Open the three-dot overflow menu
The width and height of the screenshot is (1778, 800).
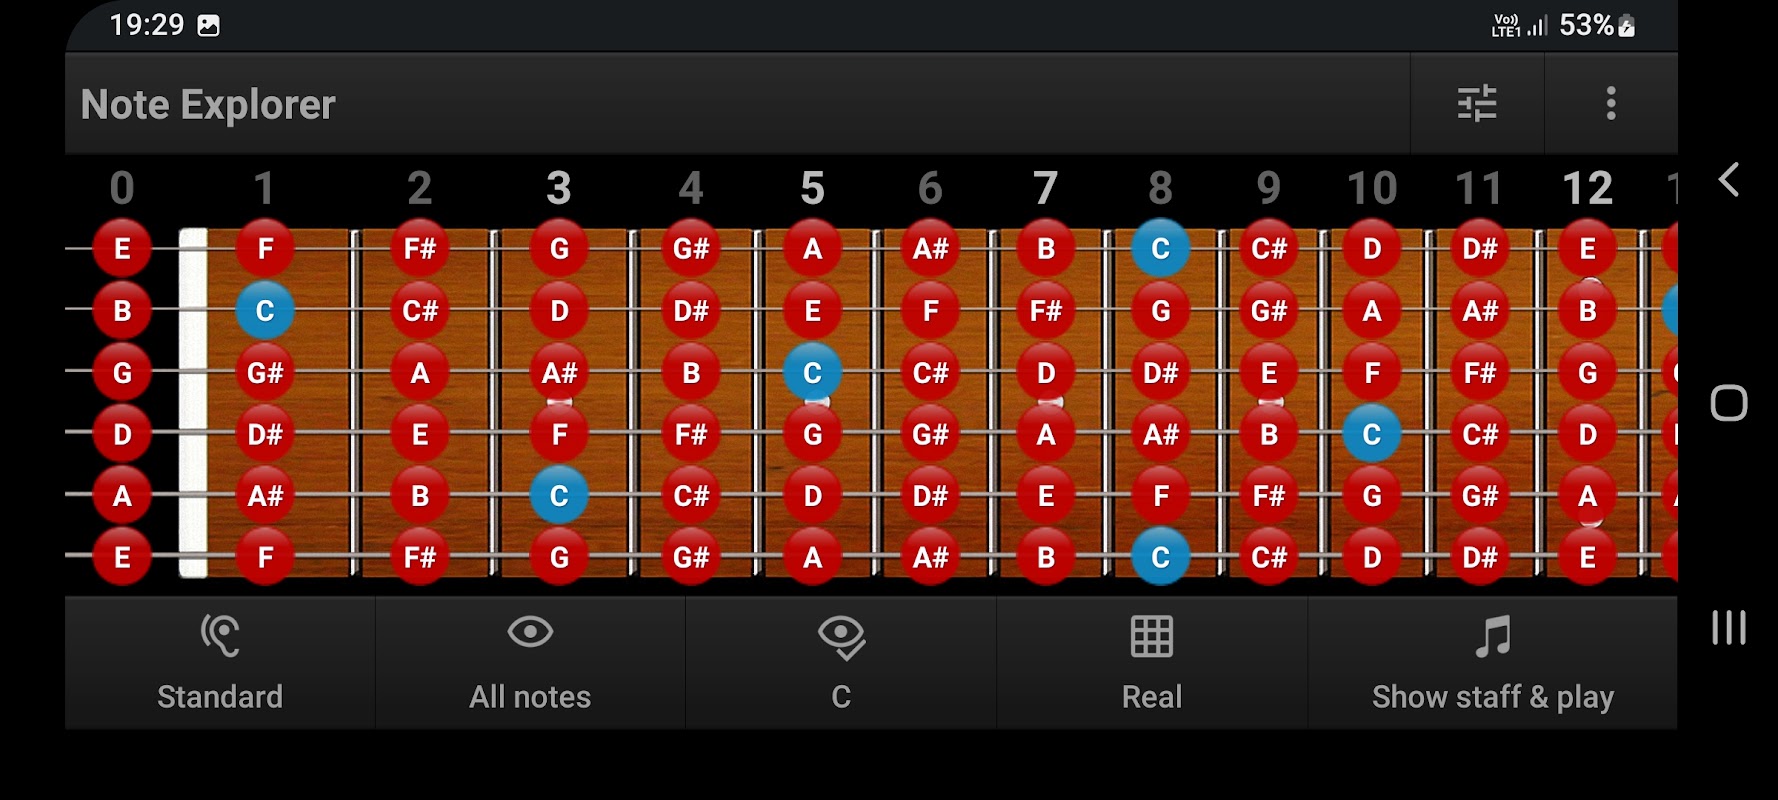(1610, 103)
